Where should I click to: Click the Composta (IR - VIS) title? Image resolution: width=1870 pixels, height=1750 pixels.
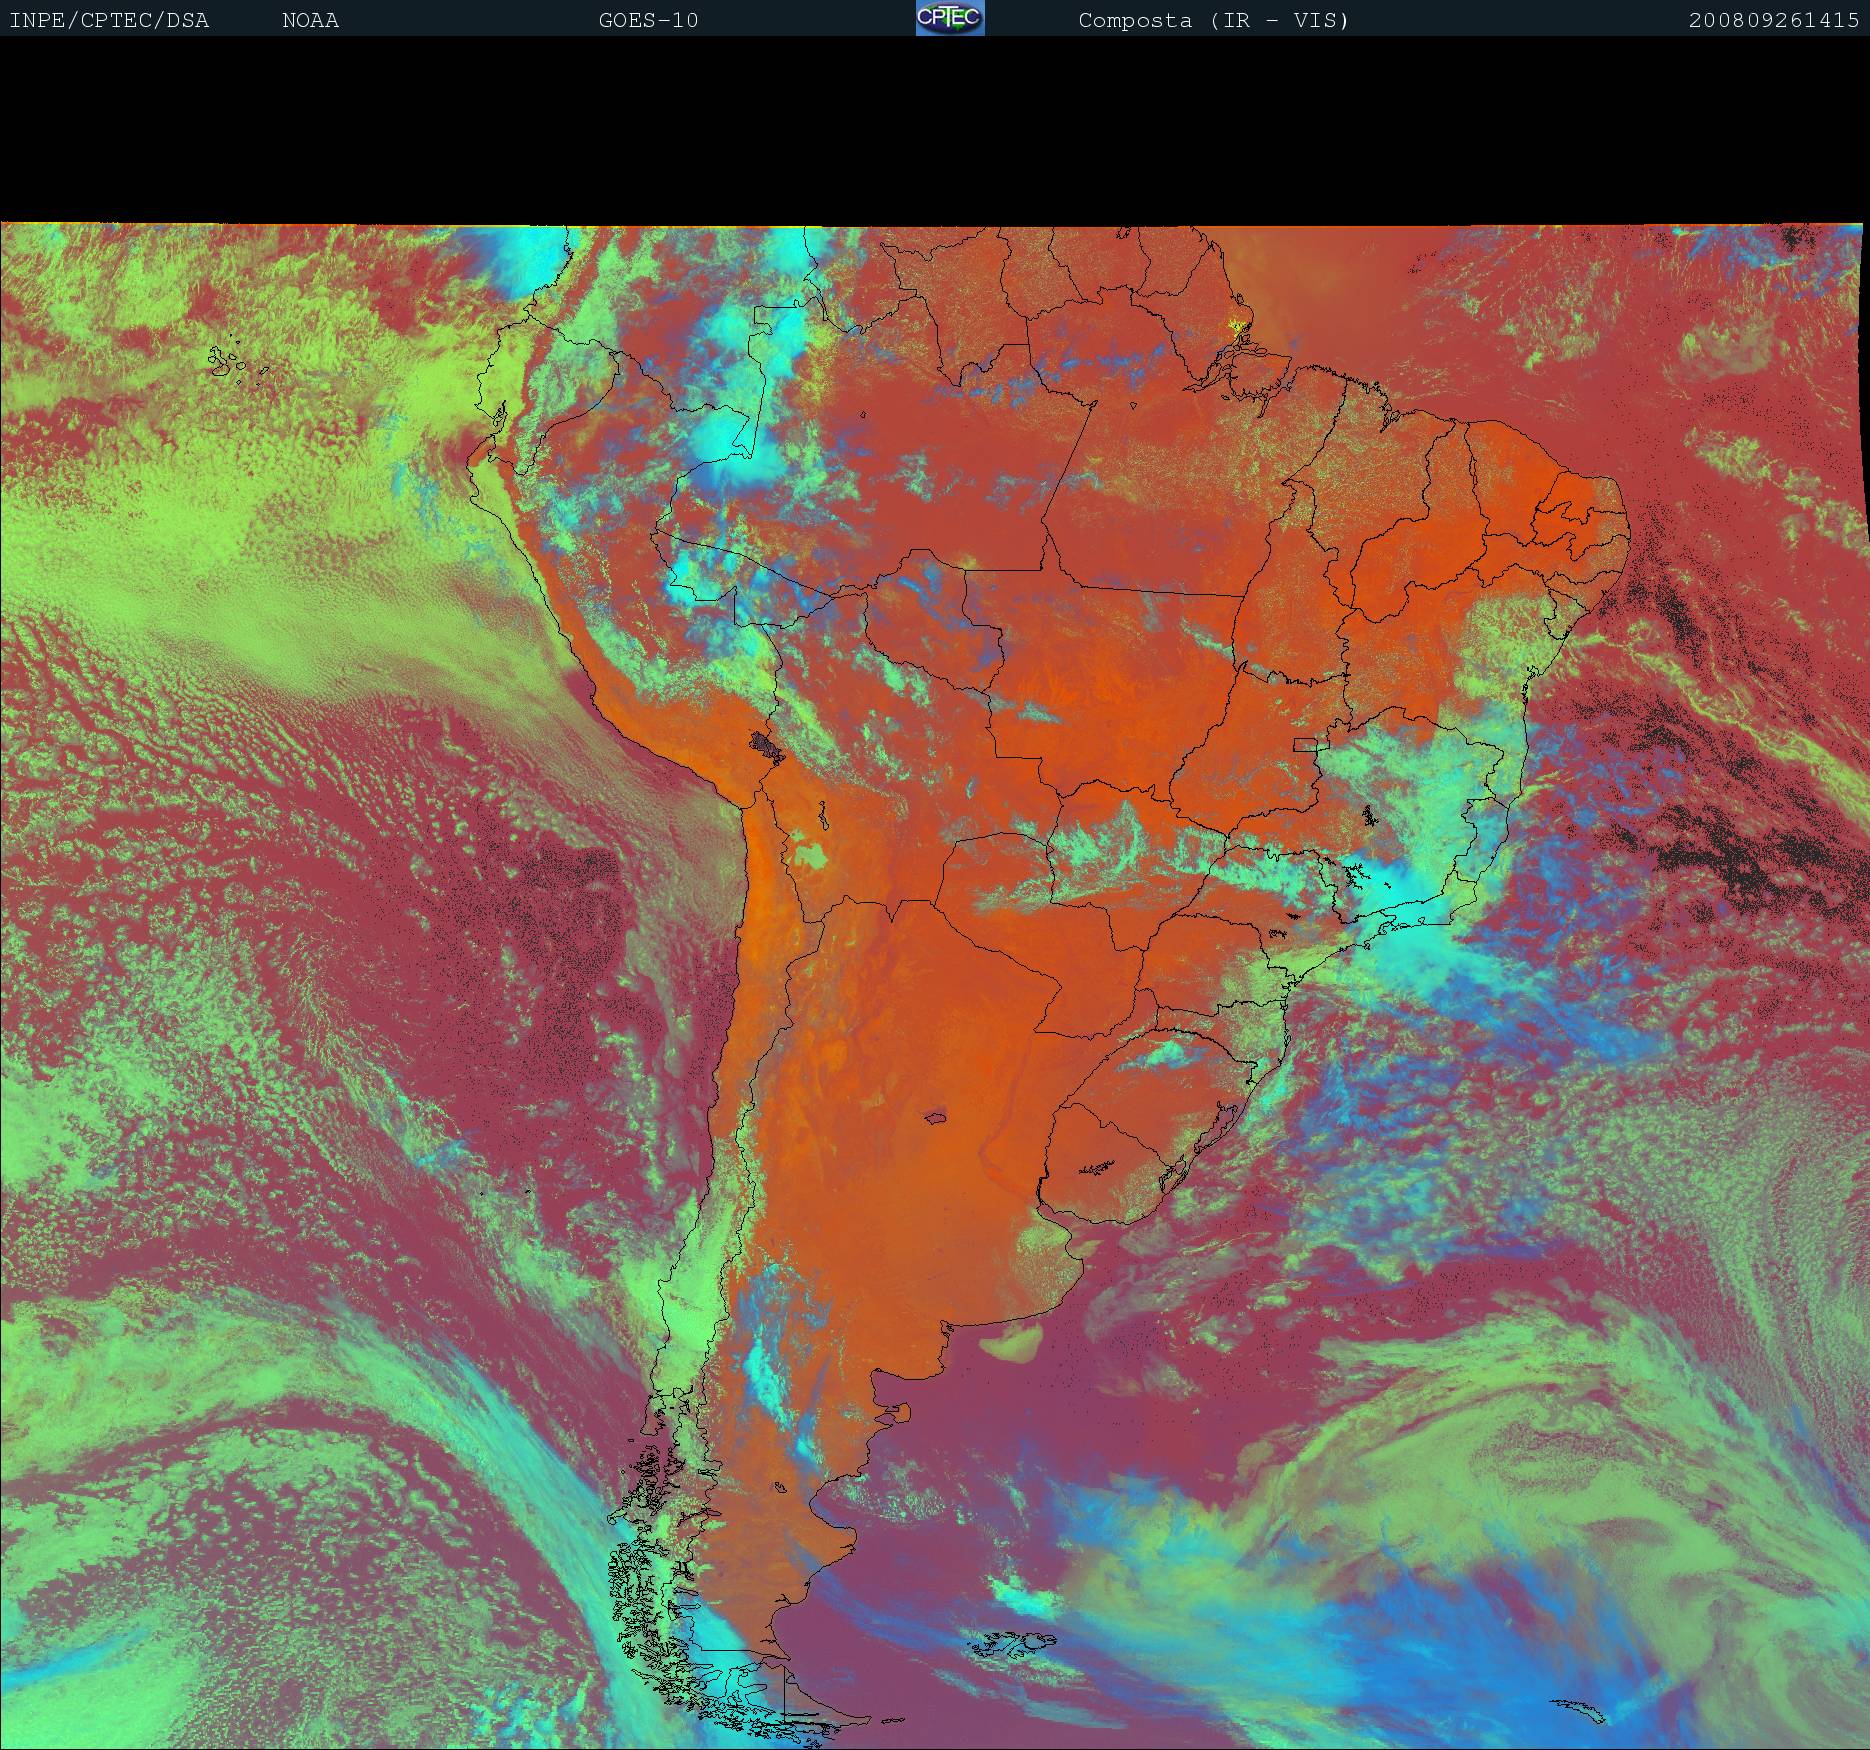1213,20
